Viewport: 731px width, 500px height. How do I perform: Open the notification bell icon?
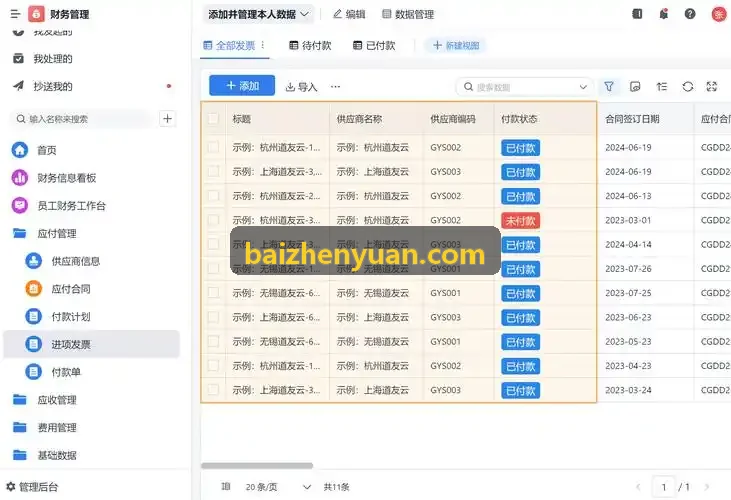pos(664,14)
